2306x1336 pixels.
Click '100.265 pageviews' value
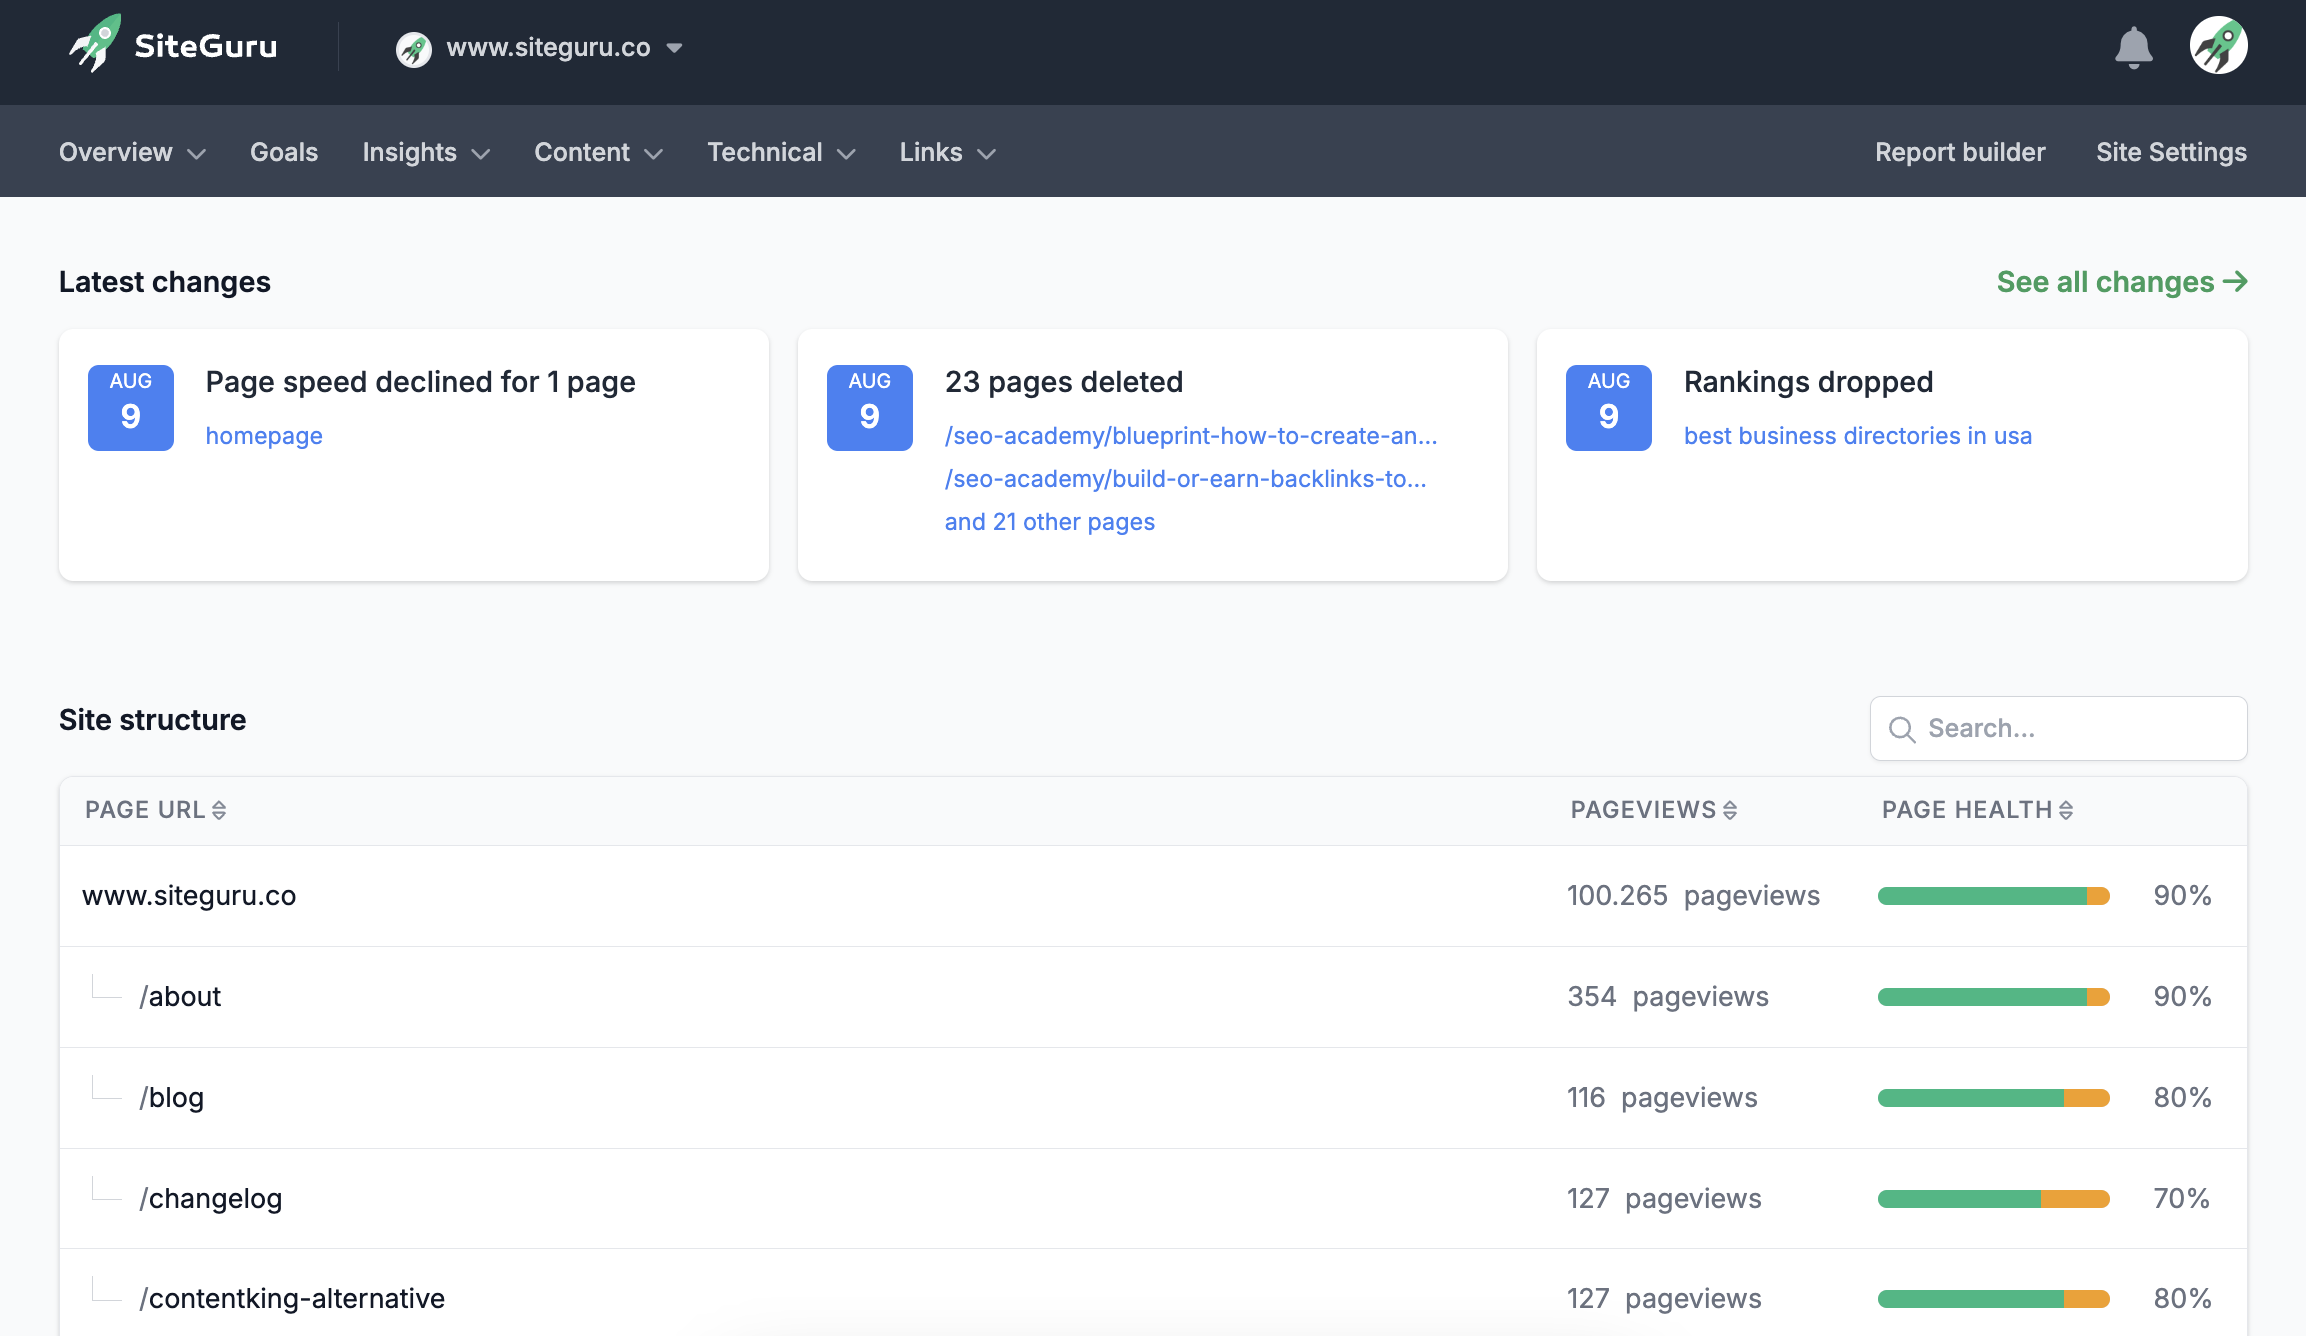[x=1693, y=896]
